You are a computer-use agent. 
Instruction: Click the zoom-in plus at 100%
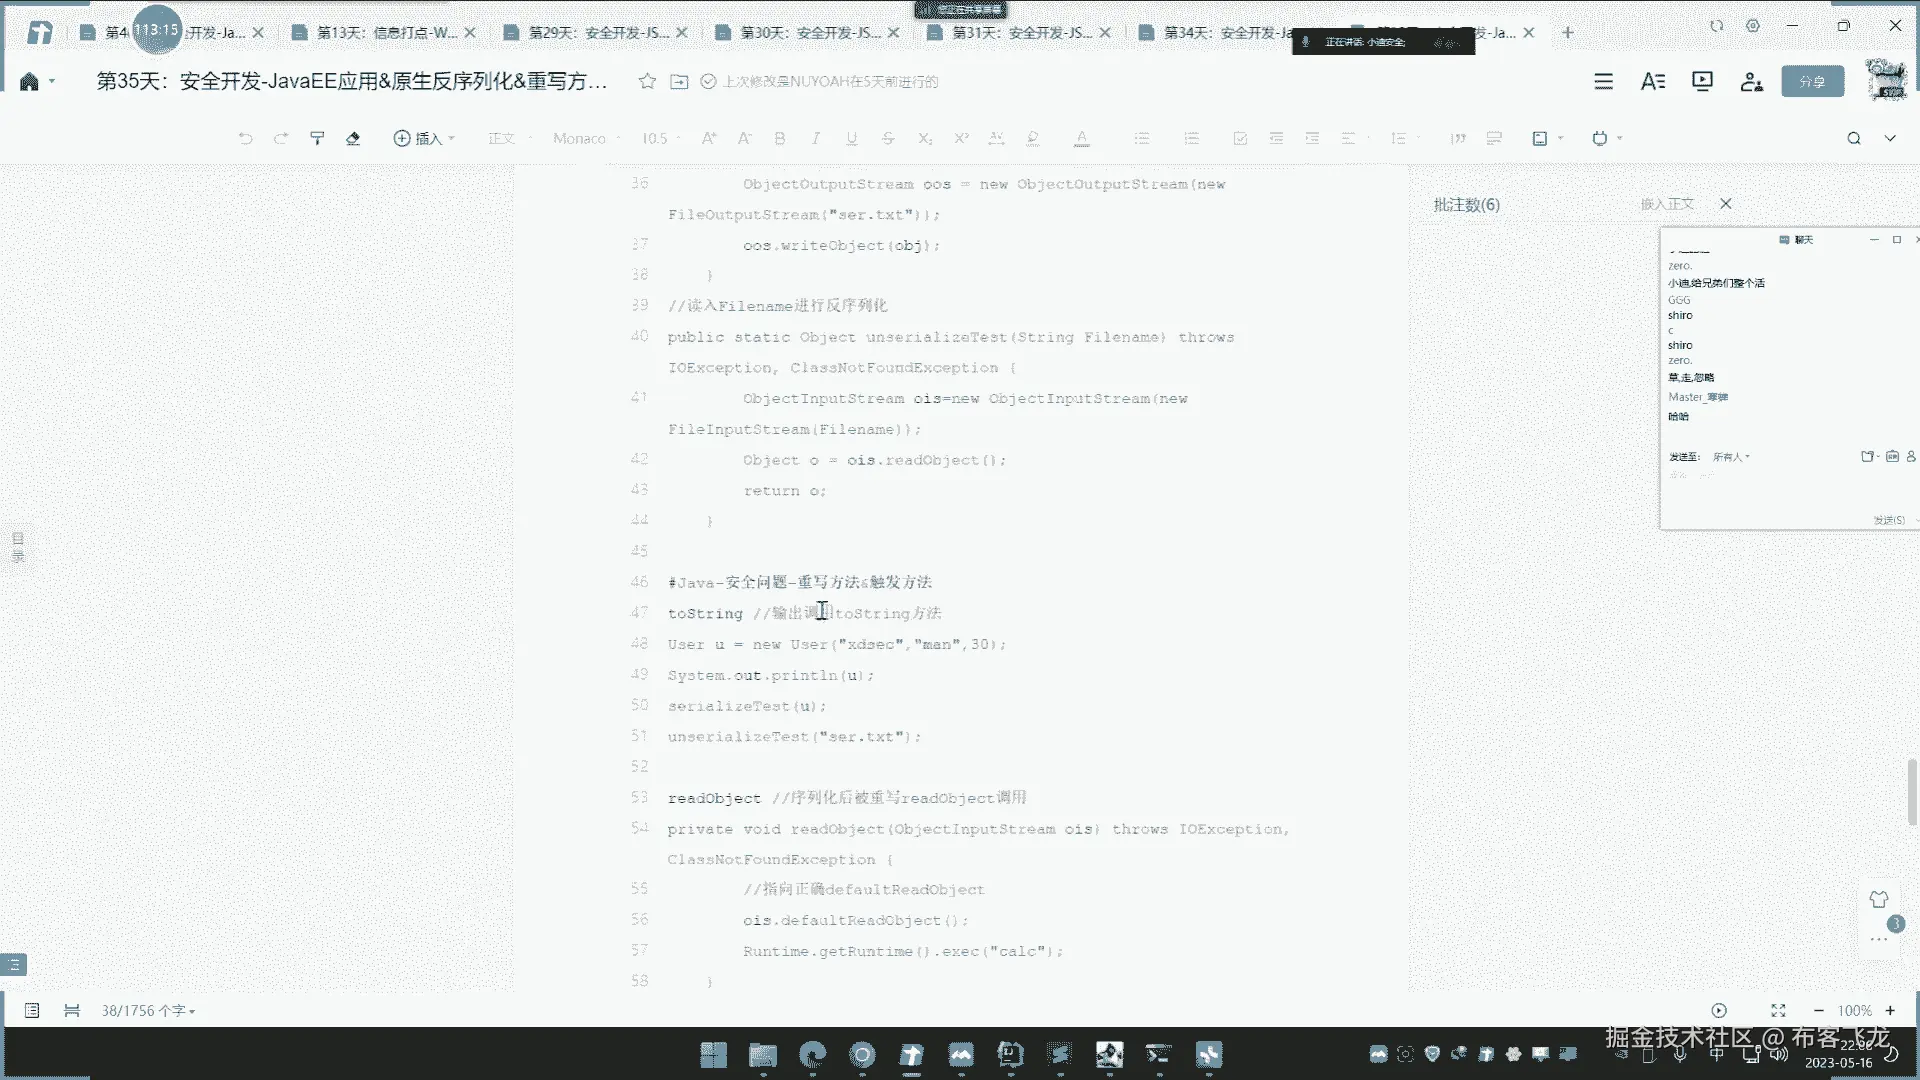[1890, 1010]
